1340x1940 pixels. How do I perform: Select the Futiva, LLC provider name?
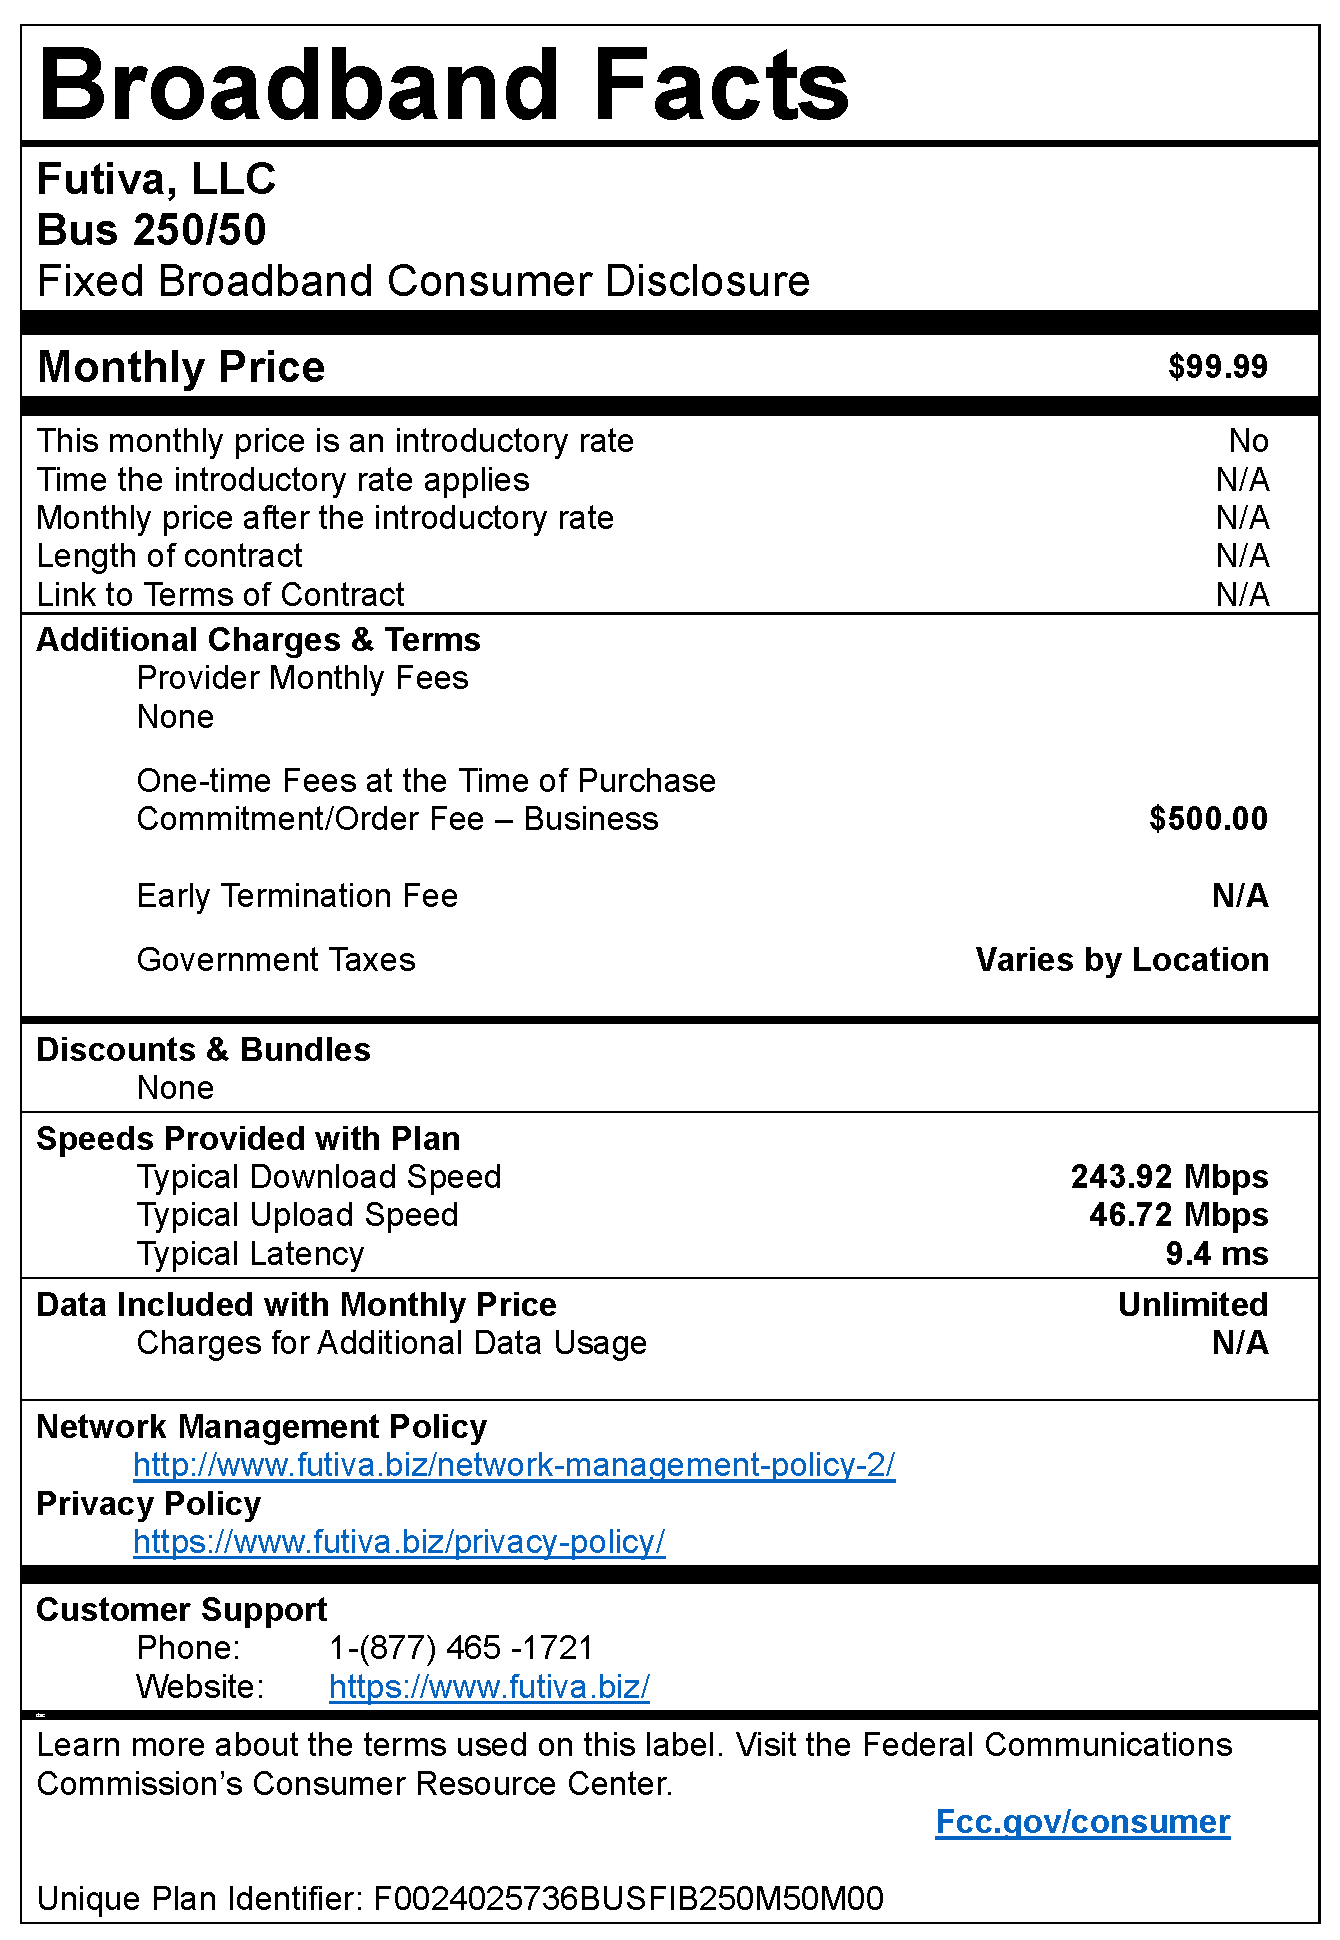(x=157, y=180)
